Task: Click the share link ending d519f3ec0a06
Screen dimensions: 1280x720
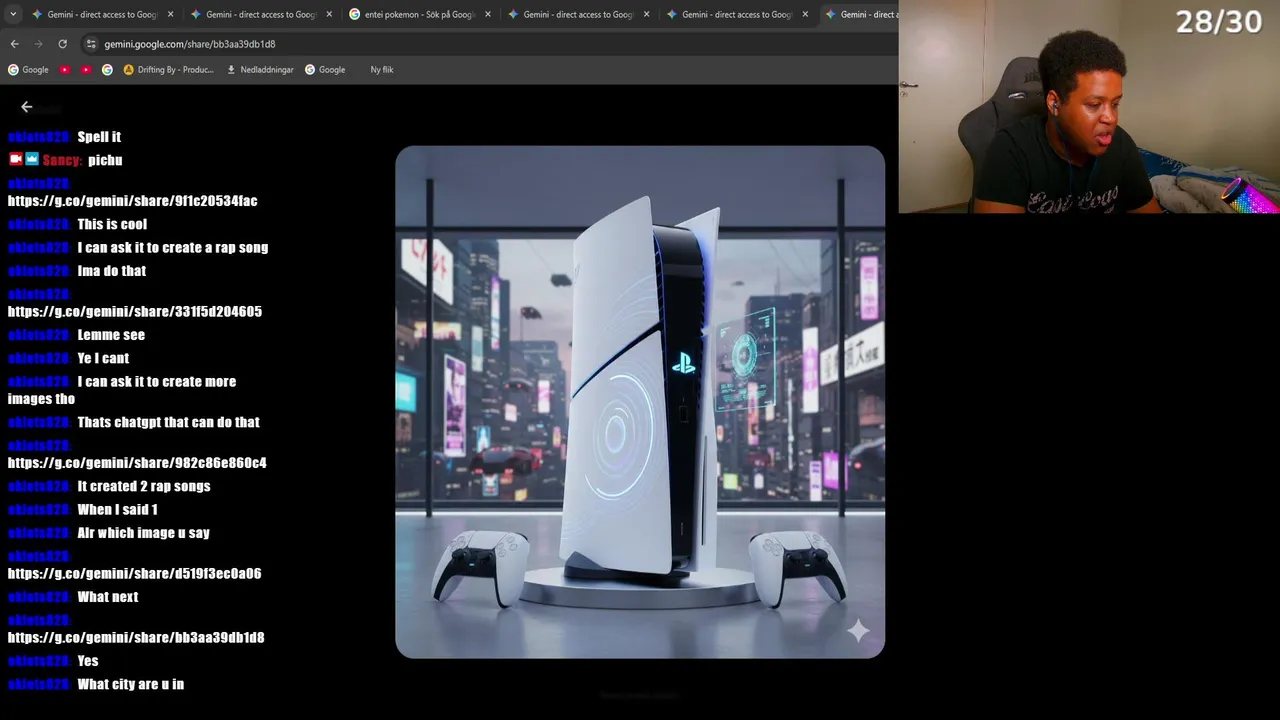Action: pos(134,574)
